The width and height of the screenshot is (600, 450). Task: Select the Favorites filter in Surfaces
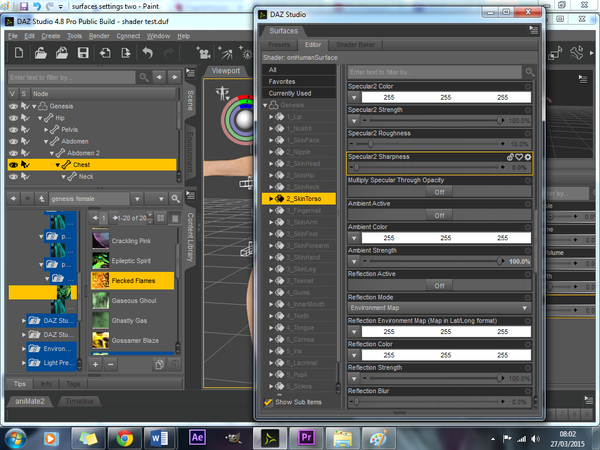[299, 82]
